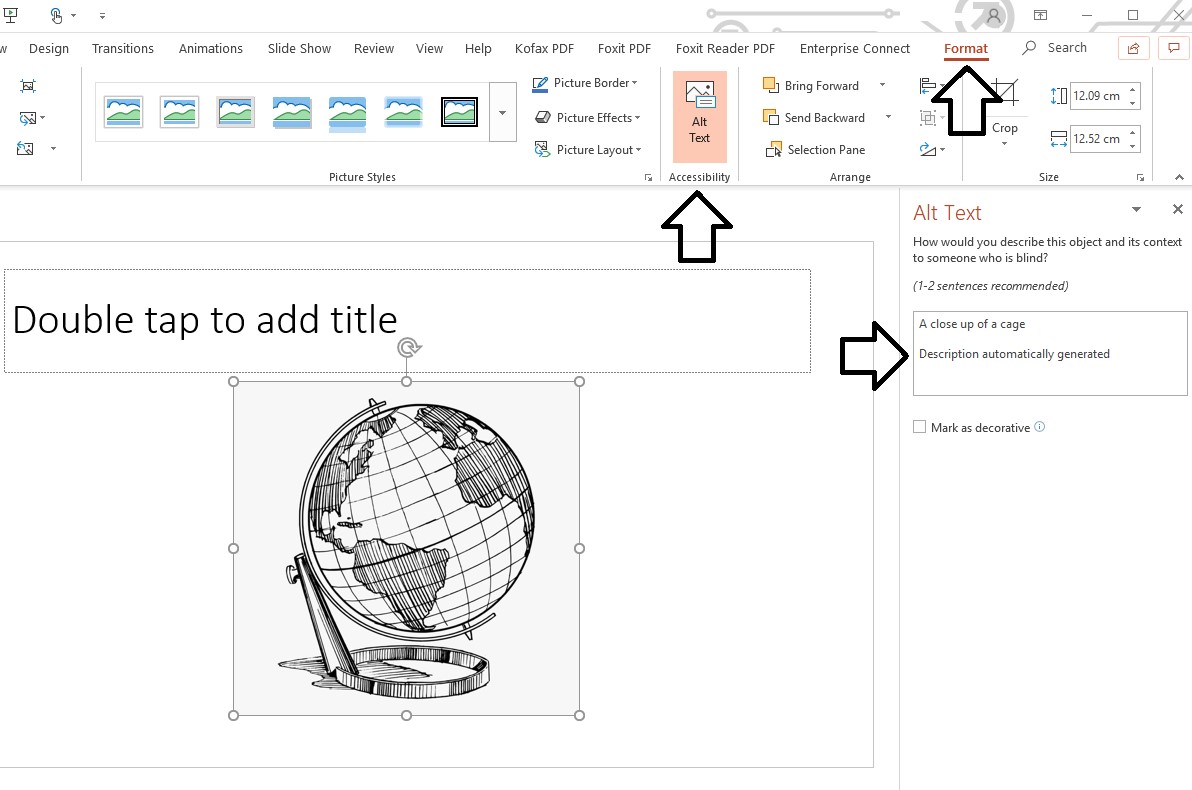This screenshot has height=790, width=1192.
Task: Increase image height using the stepper
Action: point(1131,89)
